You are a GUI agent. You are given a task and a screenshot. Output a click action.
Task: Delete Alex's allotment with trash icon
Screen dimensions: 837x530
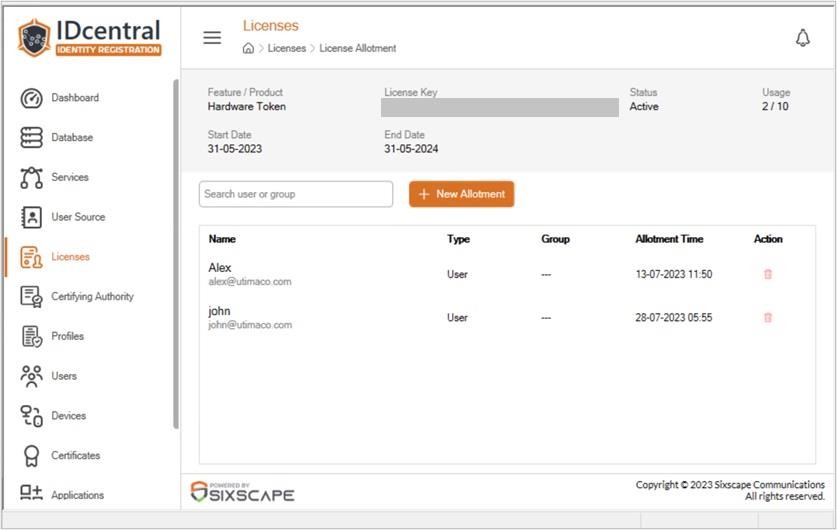pyautogui.click(x=768, y=274)
